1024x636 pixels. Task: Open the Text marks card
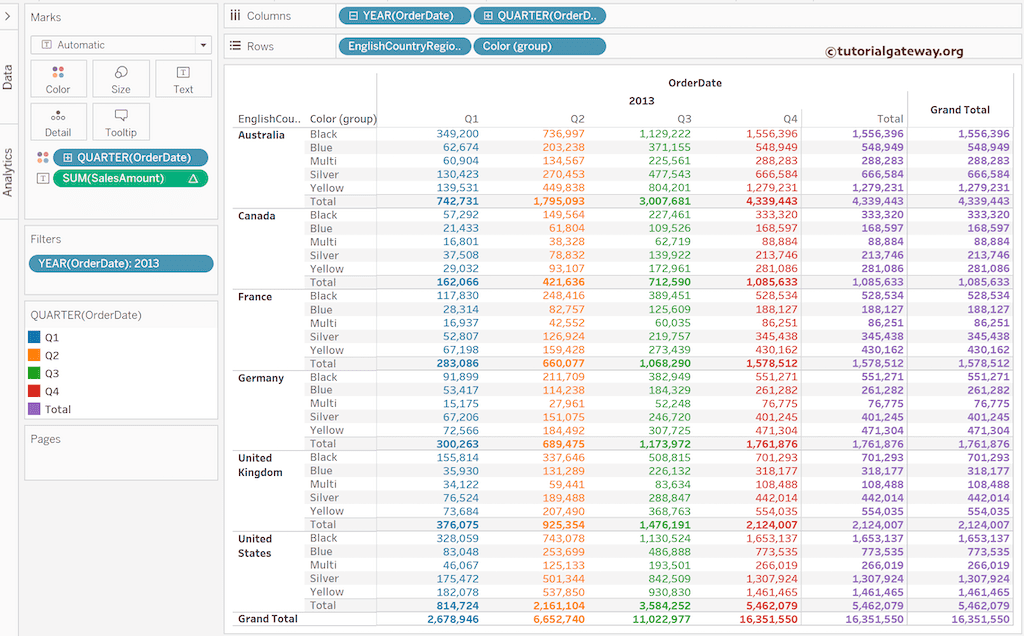click(x=183, y=78)
